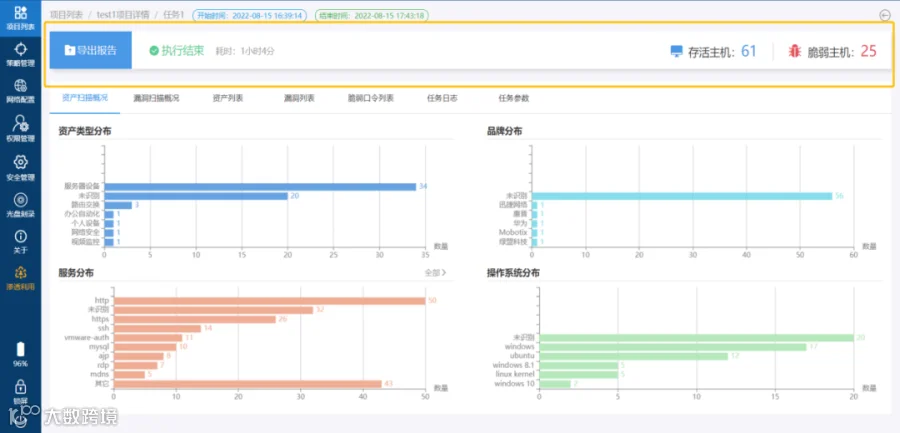900x433 pixels.
Task: Switch to the 漏洞扫描概况 tab
Action: pos(156,98)
